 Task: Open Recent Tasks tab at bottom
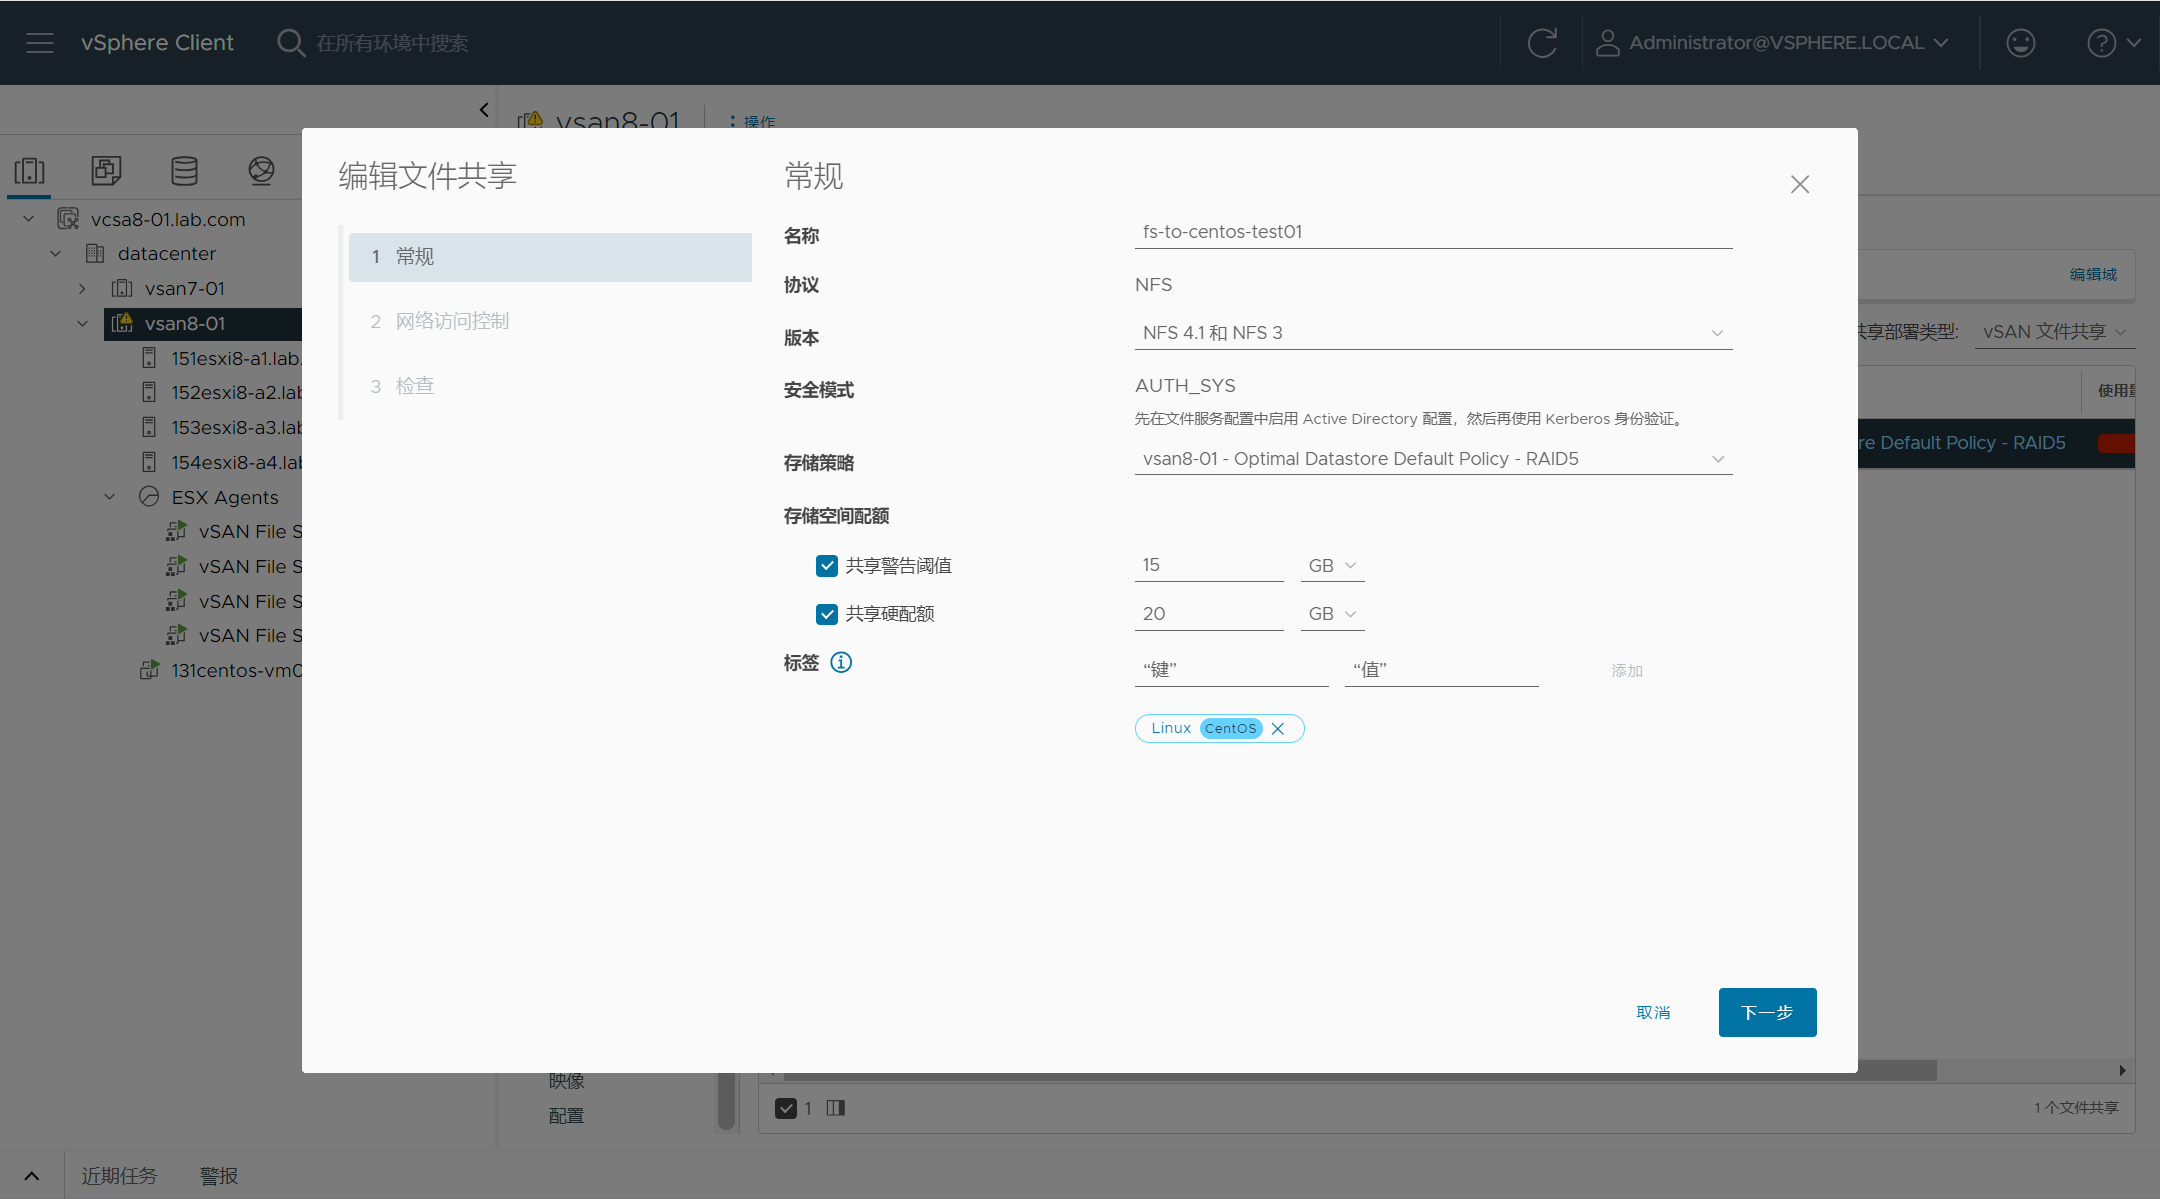(119, 1176)
